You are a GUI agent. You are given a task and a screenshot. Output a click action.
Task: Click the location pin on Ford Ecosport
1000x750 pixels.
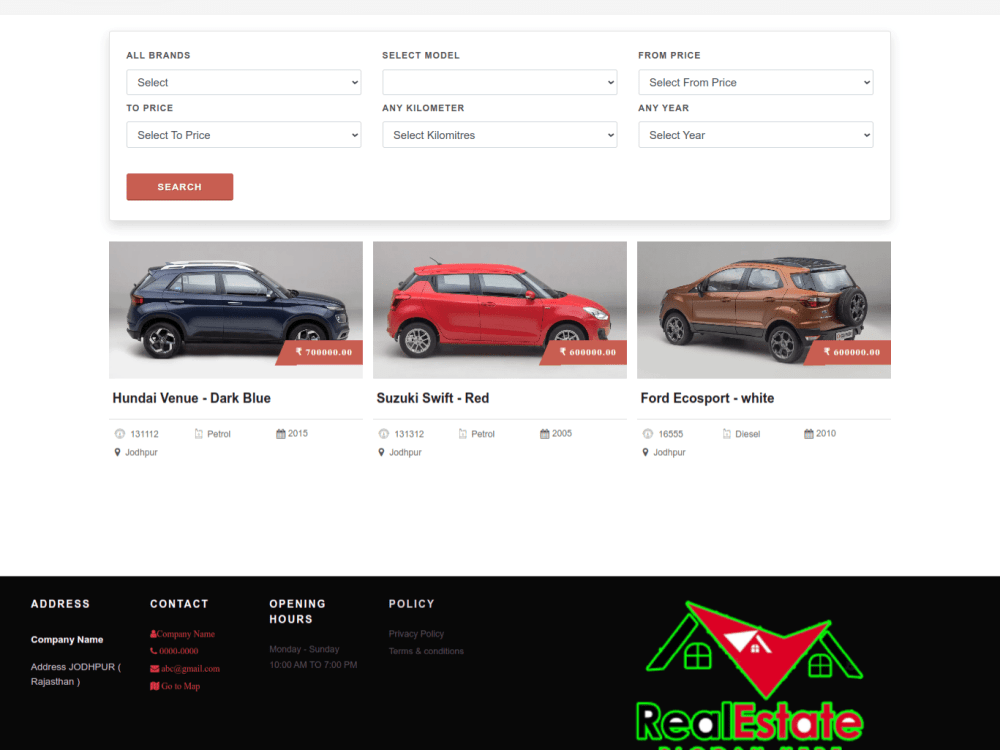pos(645,452)
